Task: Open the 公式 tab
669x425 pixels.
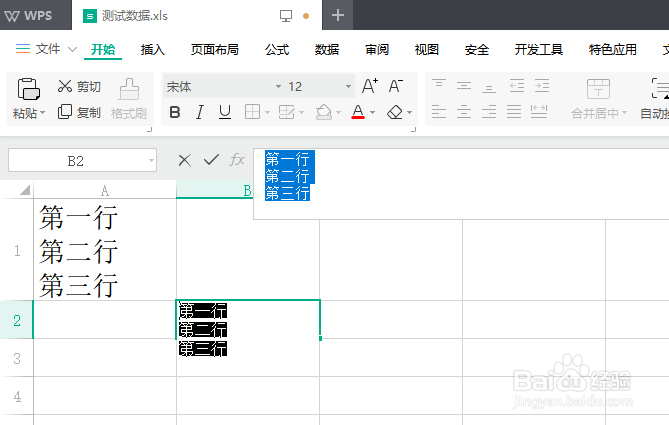Action: 277,49
